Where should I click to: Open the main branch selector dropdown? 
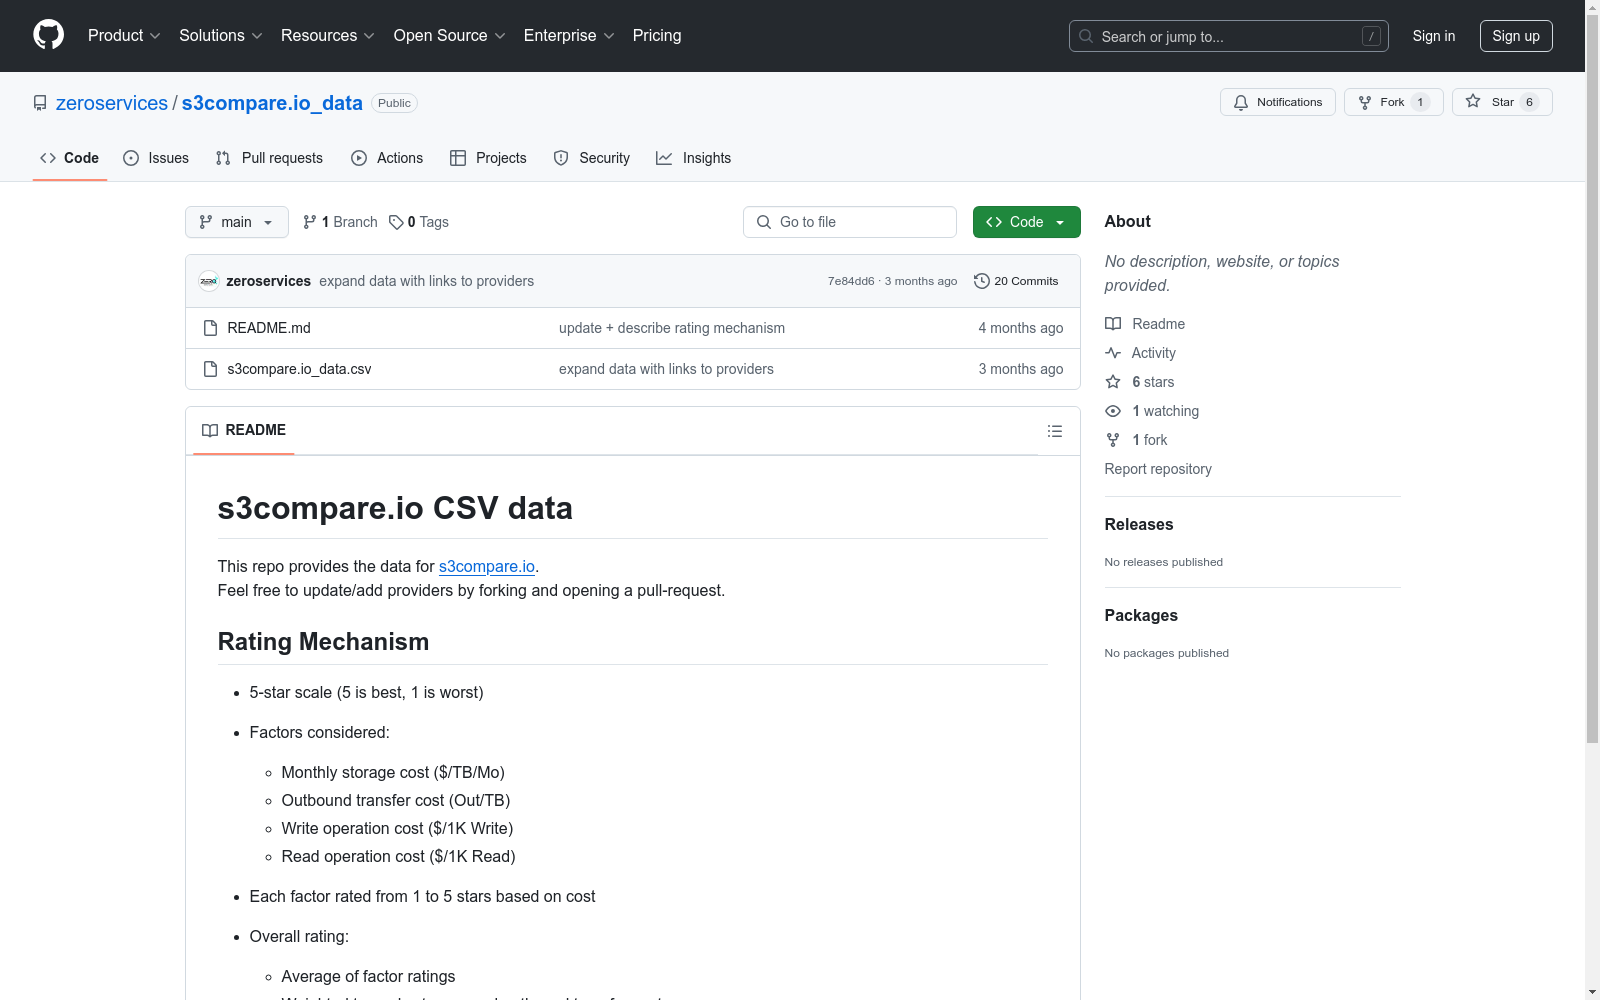(237, 222)
